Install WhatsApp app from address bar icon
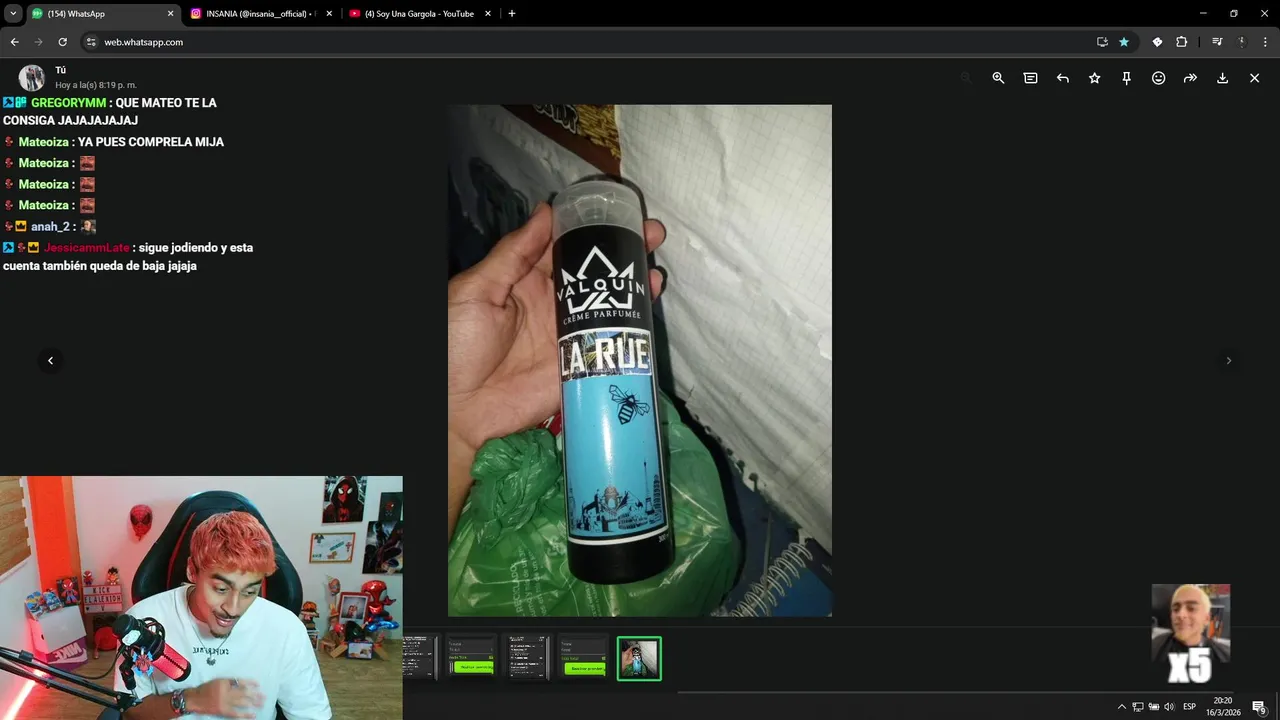Screen dimensions: 1280x720 [1102, 42]
